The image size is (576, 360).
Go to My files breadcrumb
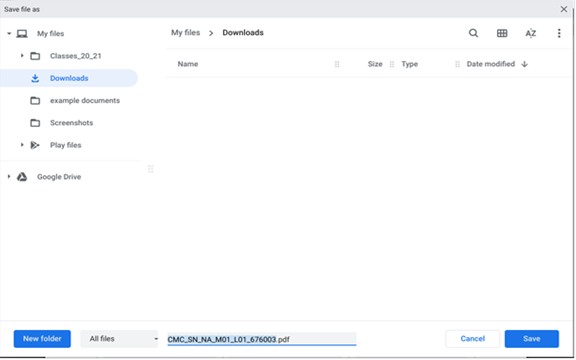point(186,33)
